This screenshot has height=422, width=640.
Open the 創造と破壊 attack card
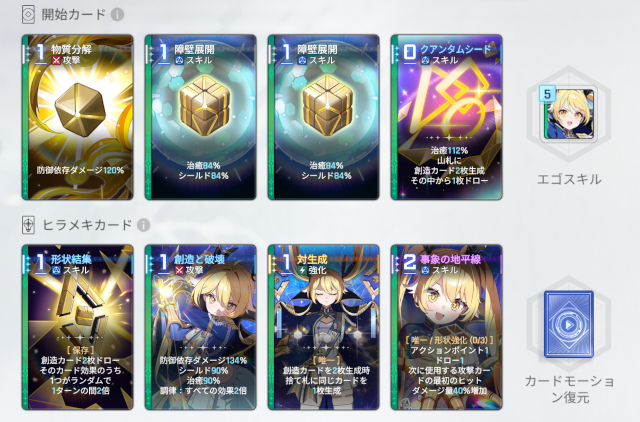point(200,327)
